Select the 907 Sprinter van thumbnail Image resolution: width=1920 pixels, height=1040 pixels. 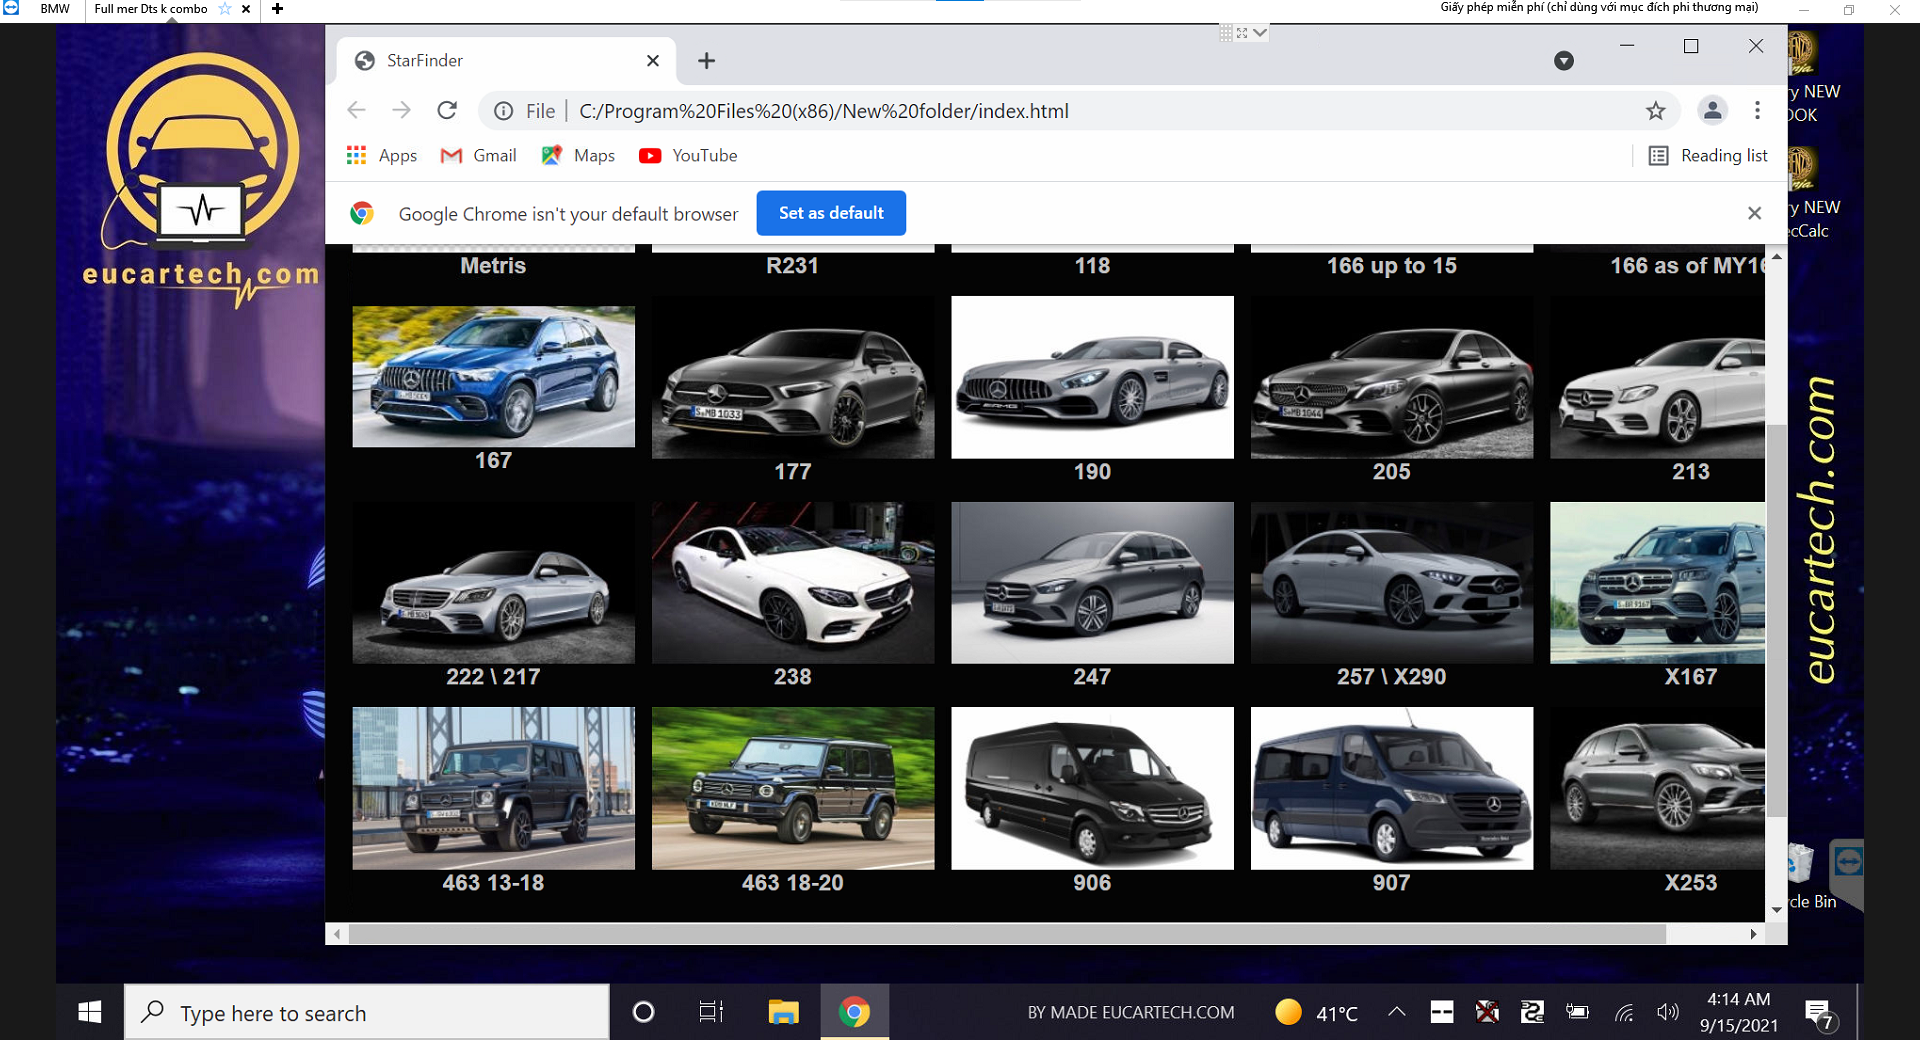1392,789
